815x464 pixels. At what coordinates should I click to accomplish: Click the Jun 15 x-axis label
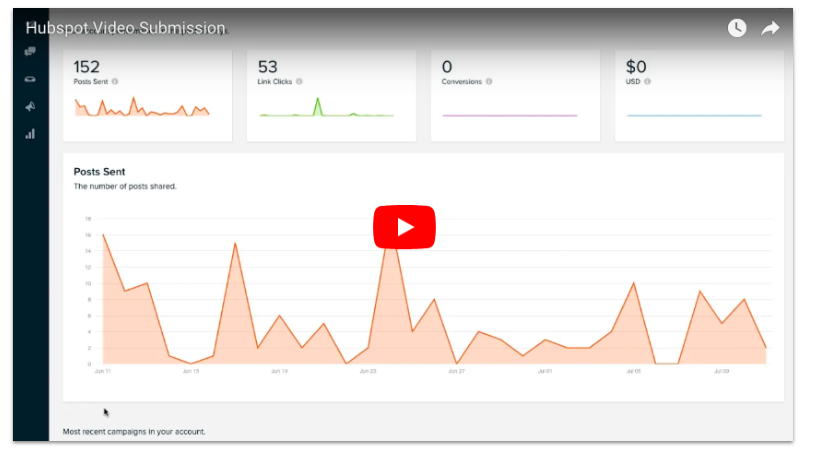[191, 372]
